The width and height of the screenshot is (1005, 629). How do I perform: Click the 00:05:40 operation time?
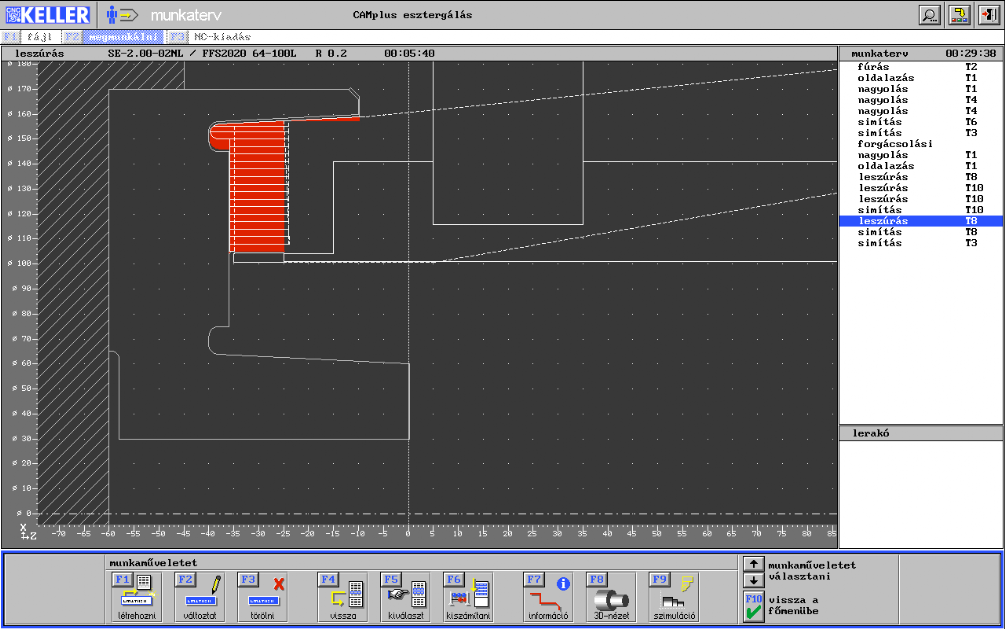(410, 53)
